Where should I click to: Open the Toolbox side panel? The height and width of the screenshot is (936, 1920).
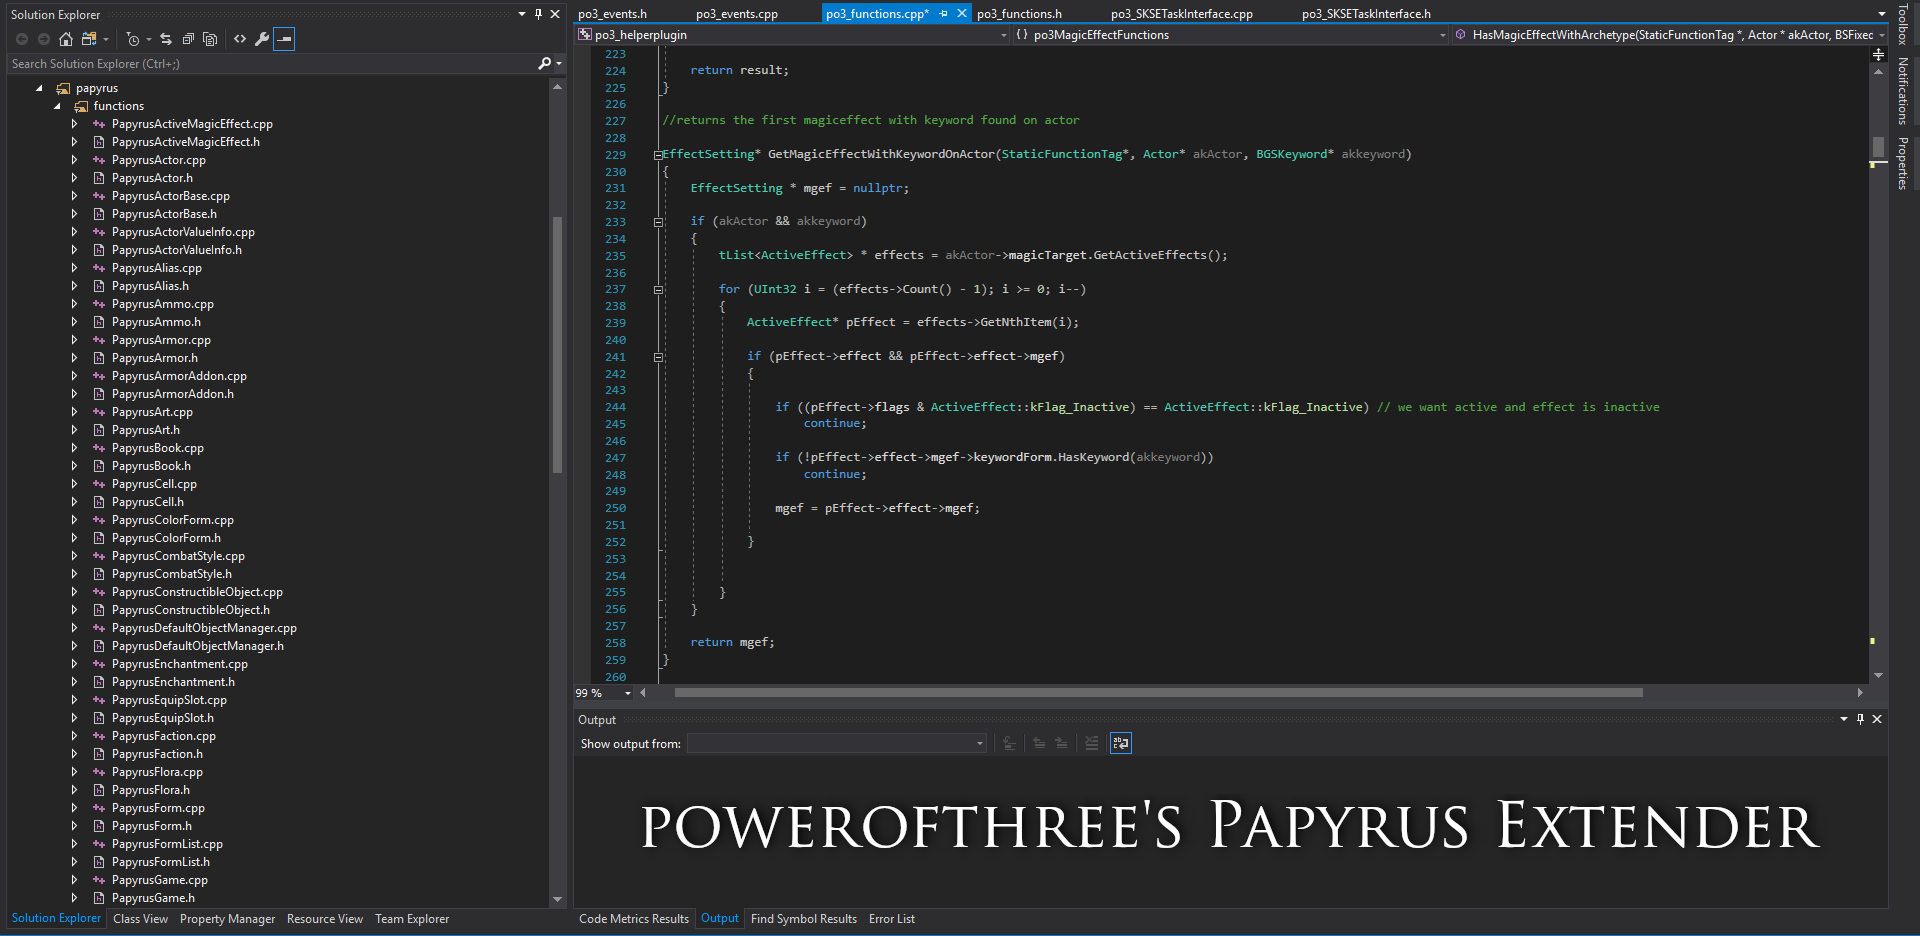(x=1902, y=24)
